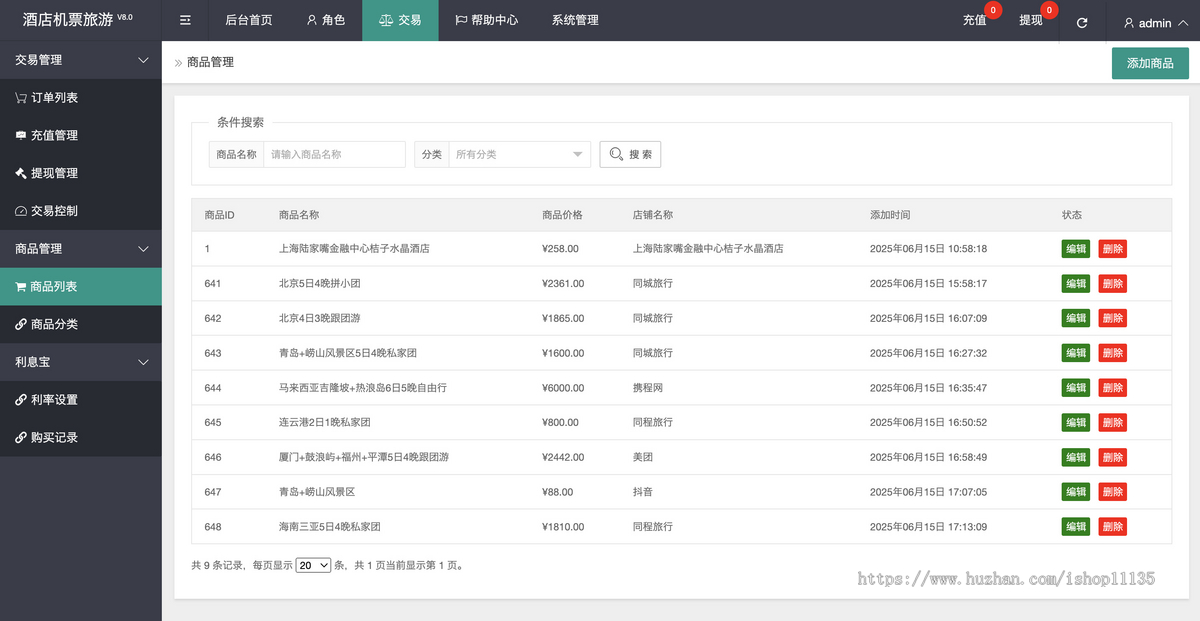The image size is (1200, 621).
Task: Click the refresh icon in top bar
Action: tap(1082, 22)
